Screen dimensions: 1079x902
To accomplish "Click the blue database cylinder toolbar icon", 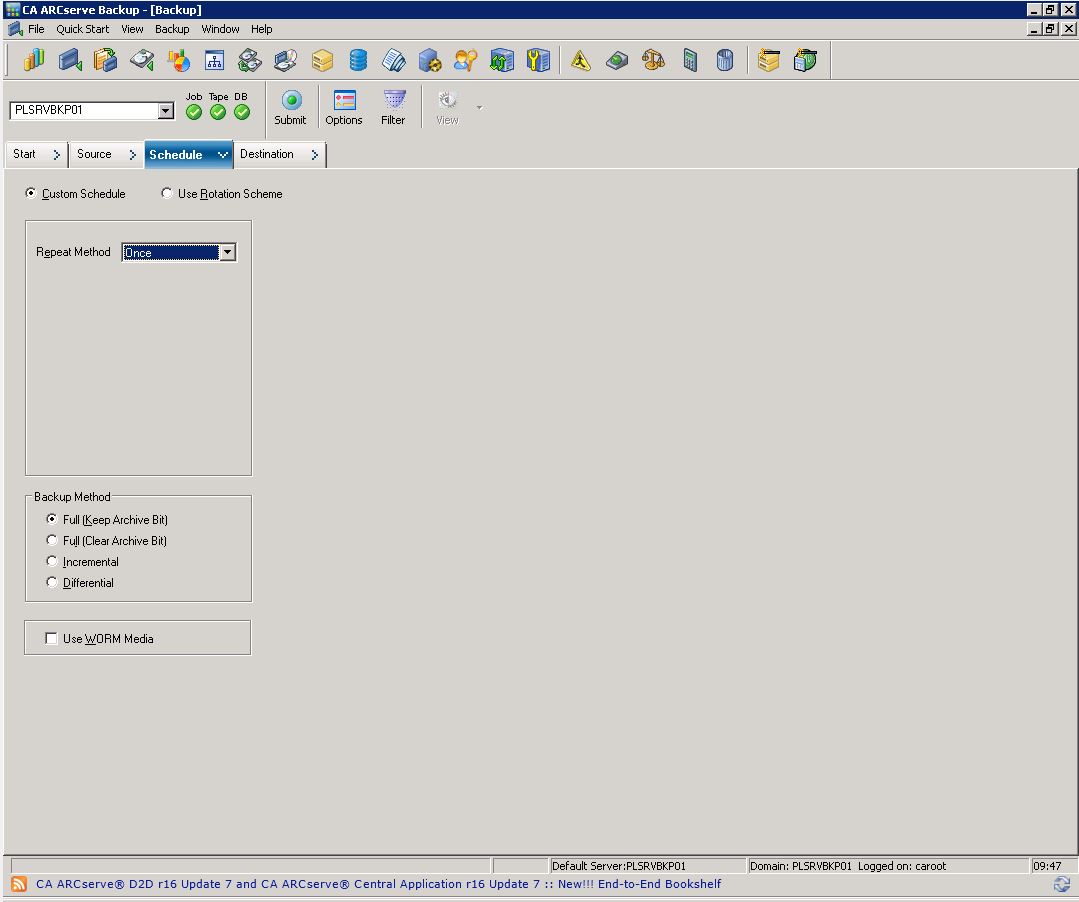I will [x=358, y=61].
